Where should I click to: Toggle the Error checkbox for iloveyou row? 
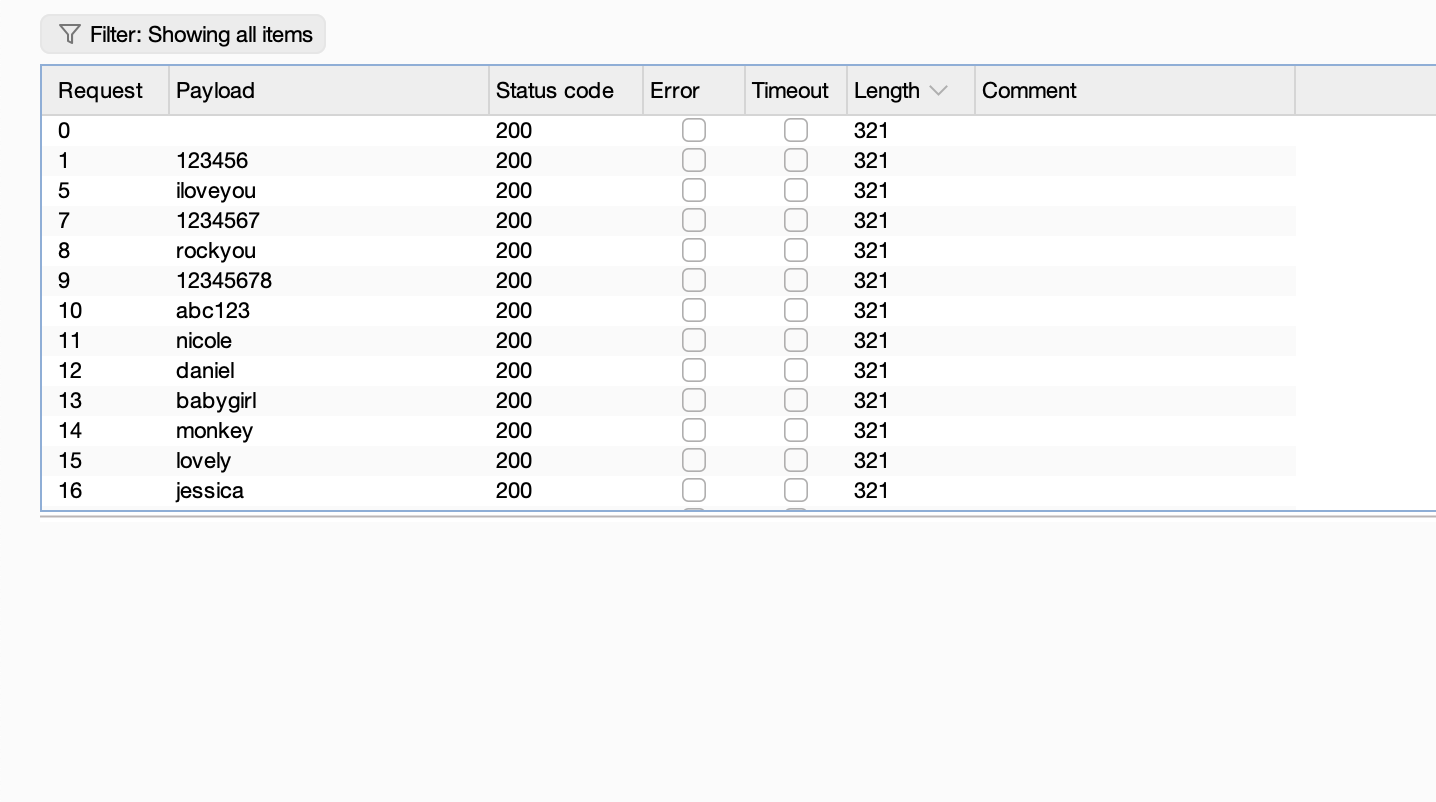click(693, 190)
